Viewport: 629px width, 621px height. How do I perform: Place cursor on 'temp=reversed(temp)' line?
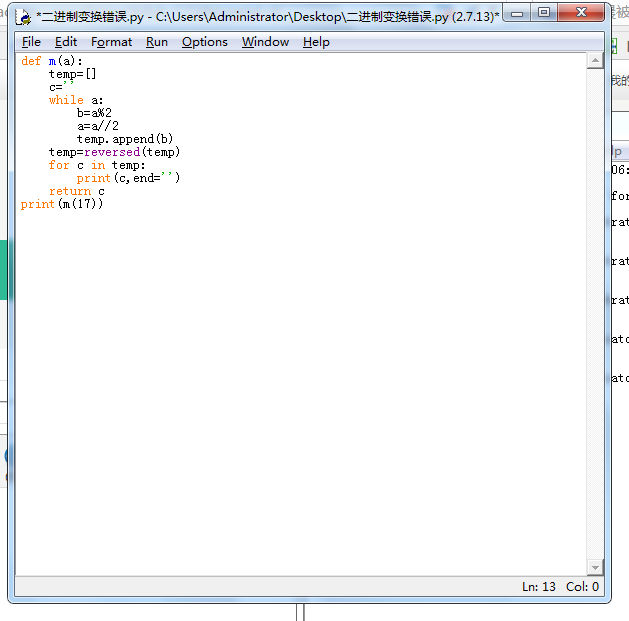(114, 152)
